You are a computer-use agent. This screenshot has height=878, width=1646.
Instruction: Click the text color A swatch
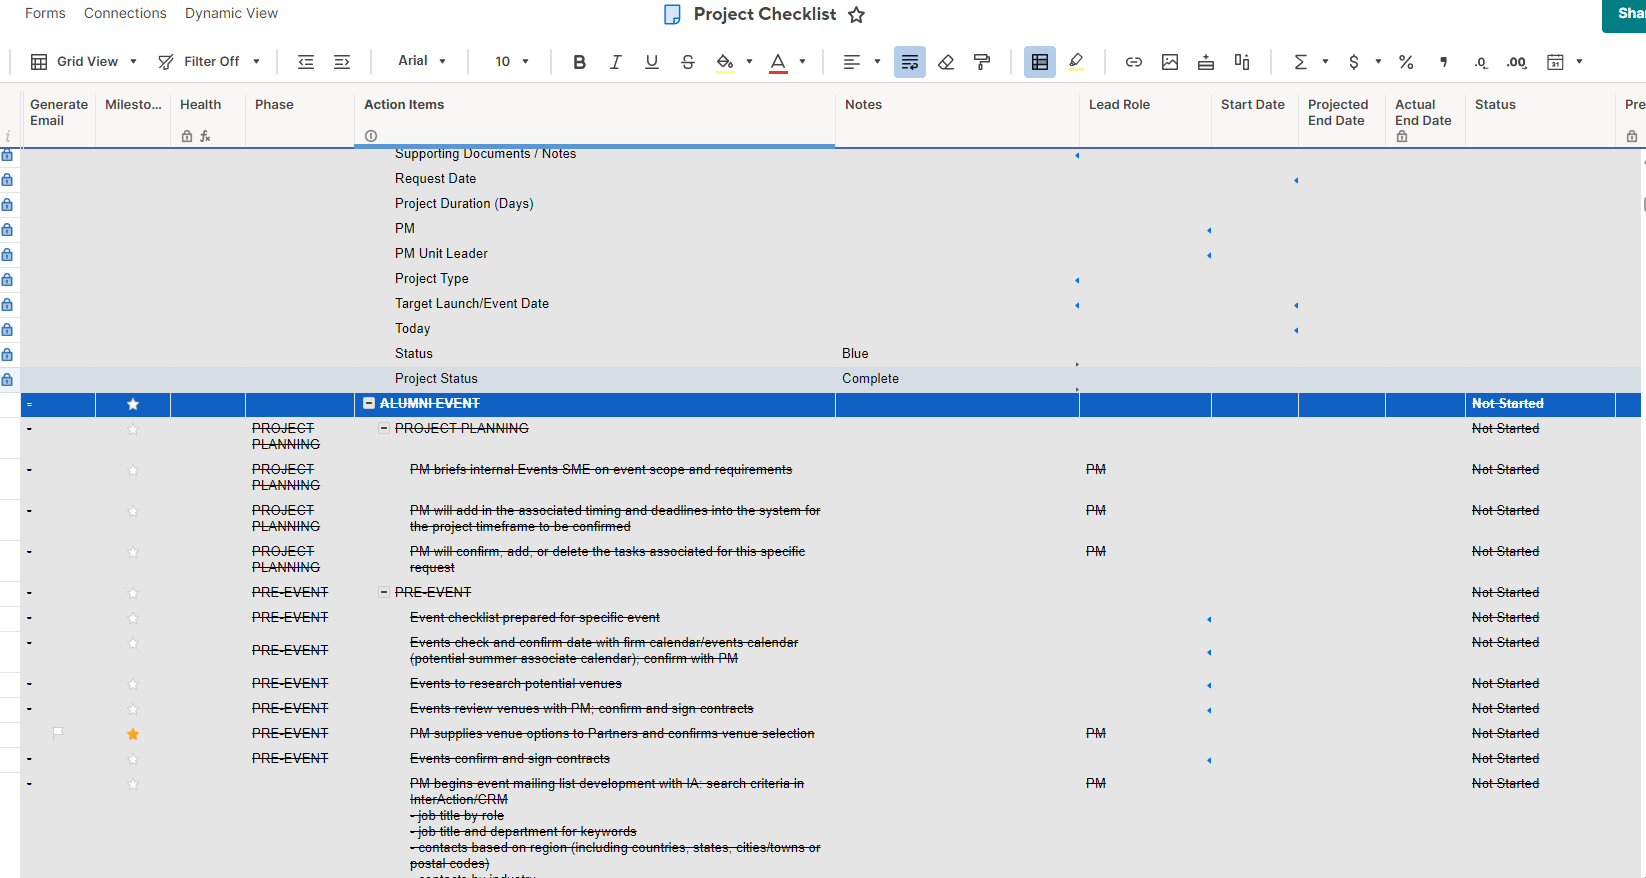tap(778, 62)
